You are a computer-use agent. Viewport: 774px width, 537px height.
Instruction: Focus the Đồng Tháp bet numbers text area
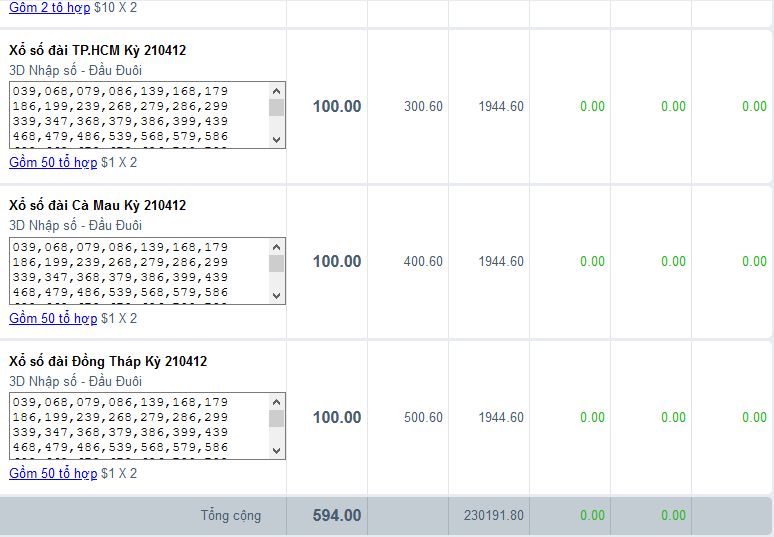[x=138, y=425]
